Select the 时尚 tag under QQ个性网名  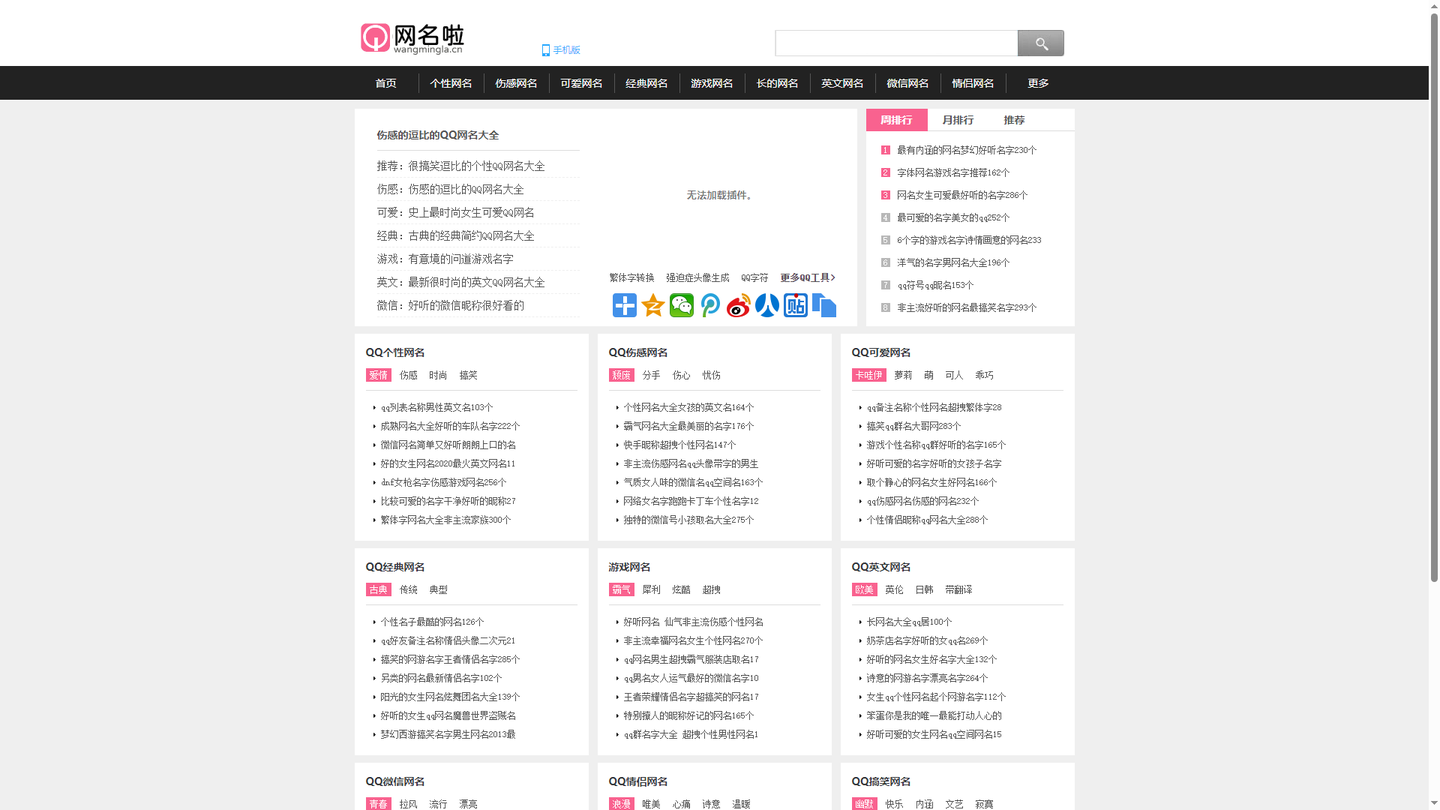(438, 375)
